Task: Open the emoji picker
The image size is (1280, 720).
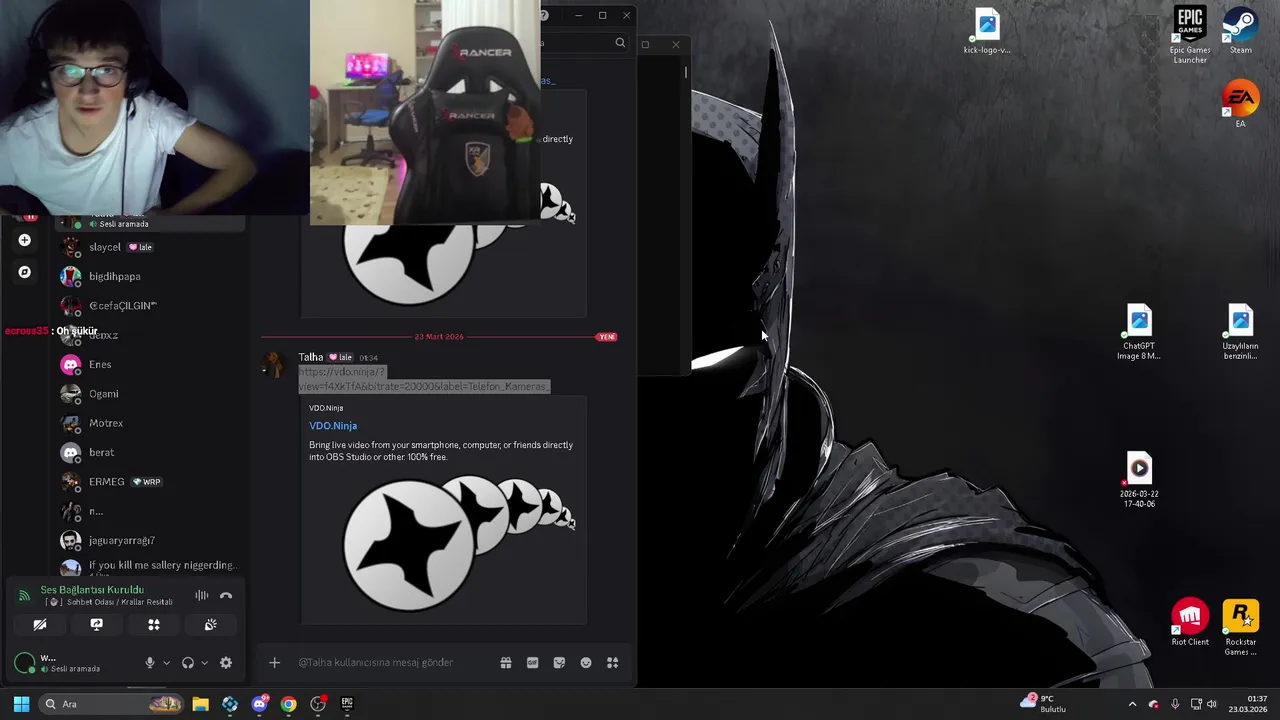Action: point(586,662)
